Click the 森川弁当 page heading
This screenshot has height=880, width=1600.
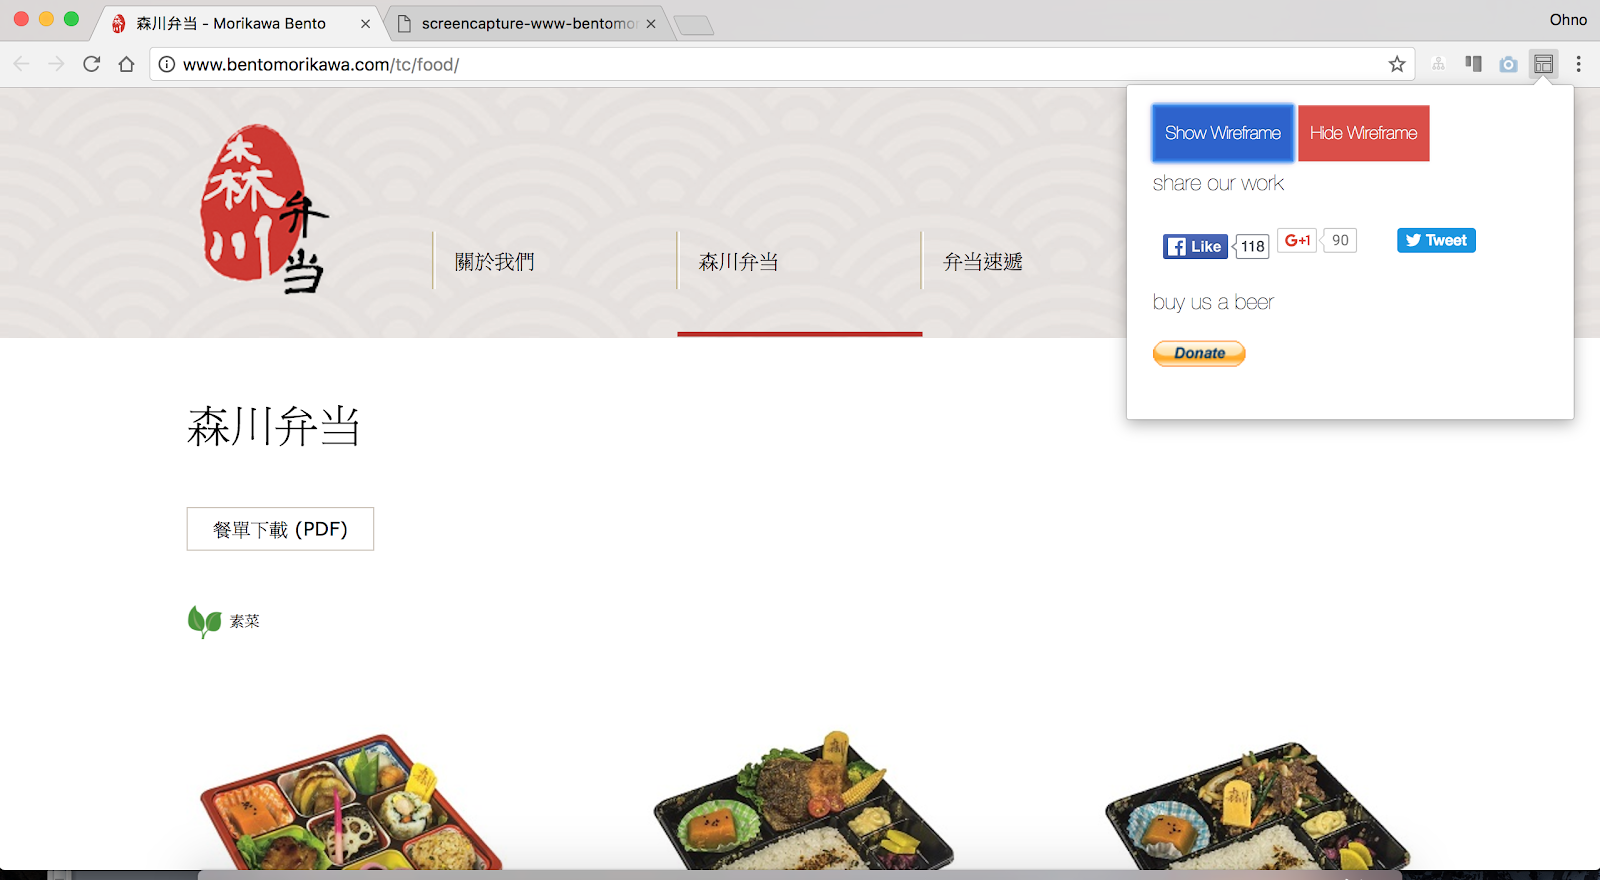click(273, 426)
